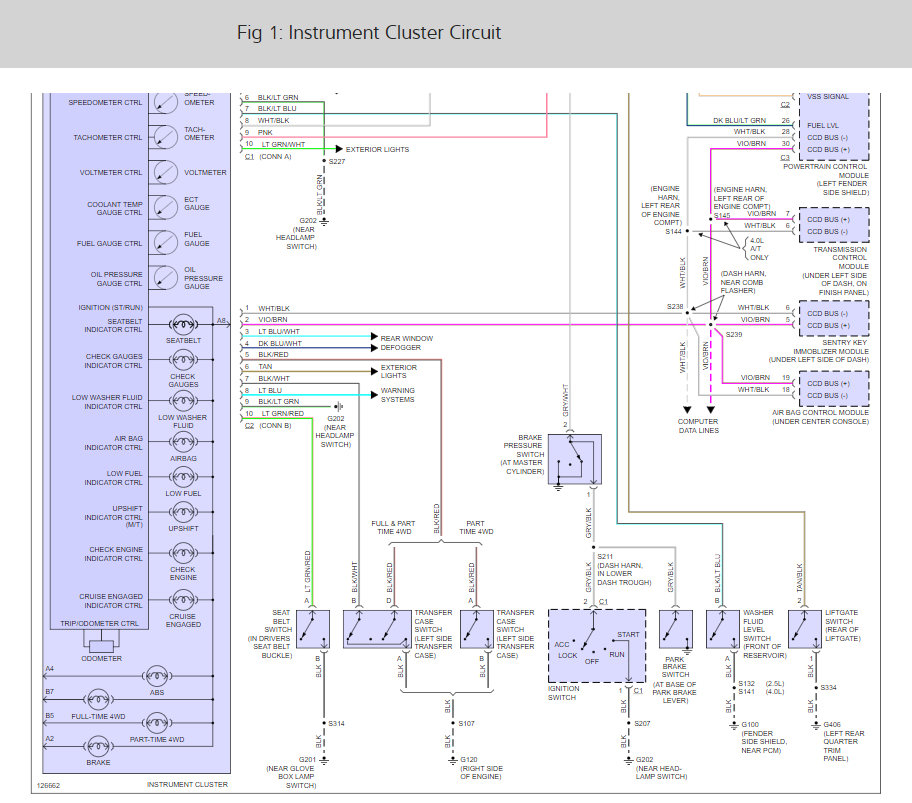This screenshot has height=803, width=912.
Task: Select the park brake switch box
Action: click(x=676, y=629)
